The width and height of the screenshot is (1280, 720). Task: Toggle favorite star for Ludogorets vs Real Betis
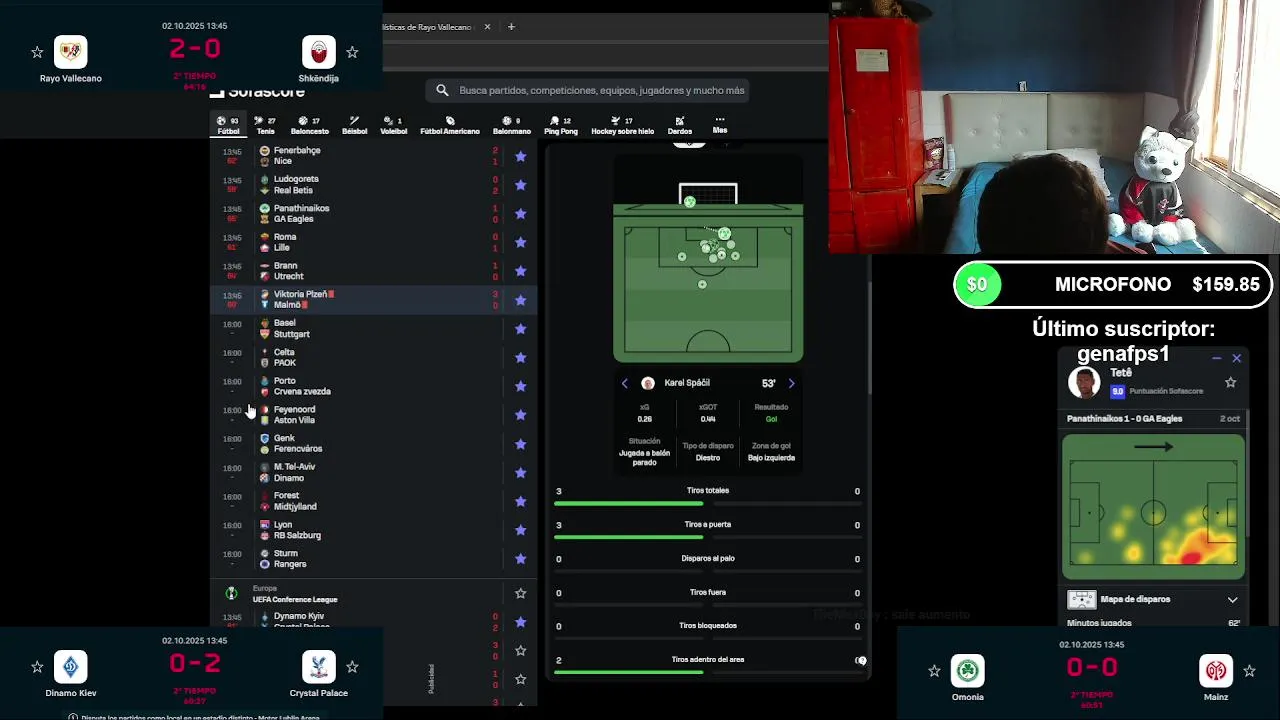(x=520, y=185)
